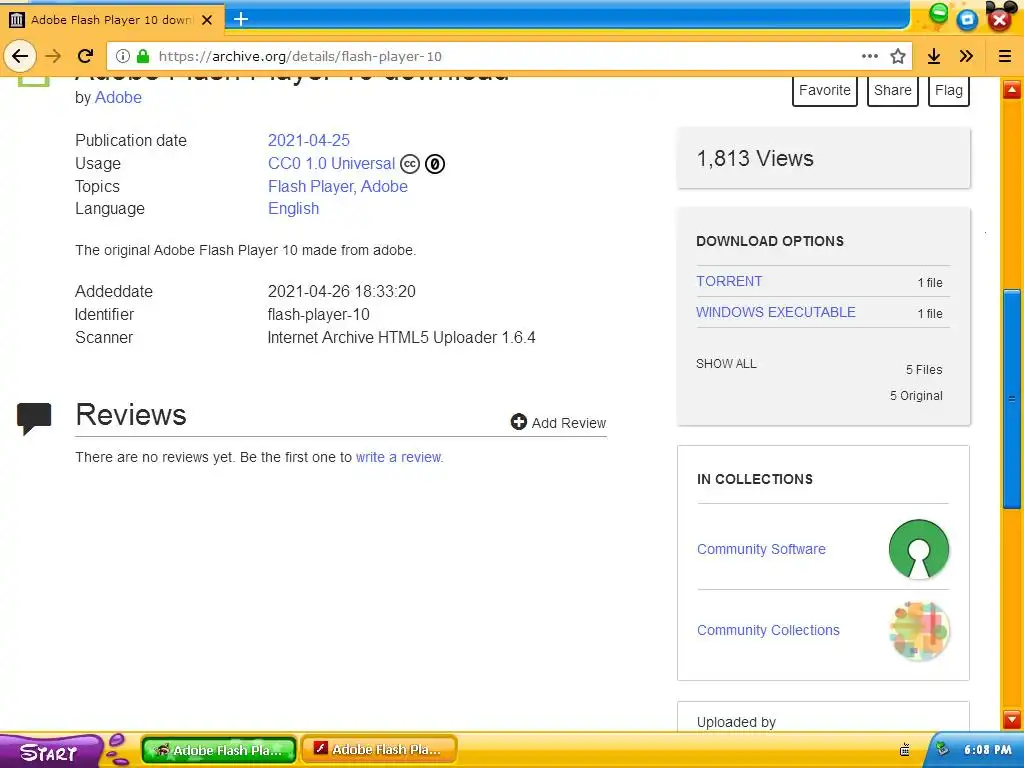Image resolution: width=1024 pixels, height=768 pixels.
Task: Click the write a review link
Action: coord(398,457)
